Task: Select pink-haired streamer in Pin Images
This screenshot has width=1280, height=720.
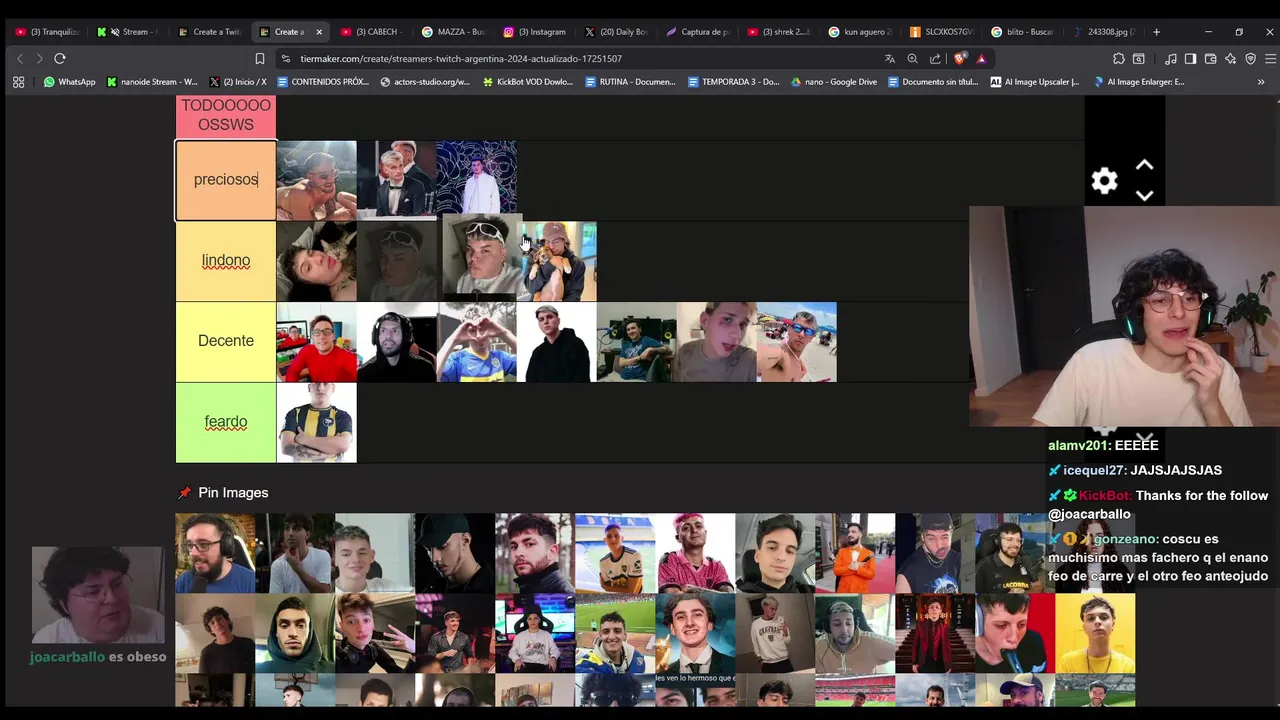Action: click(x=695, y=553)
